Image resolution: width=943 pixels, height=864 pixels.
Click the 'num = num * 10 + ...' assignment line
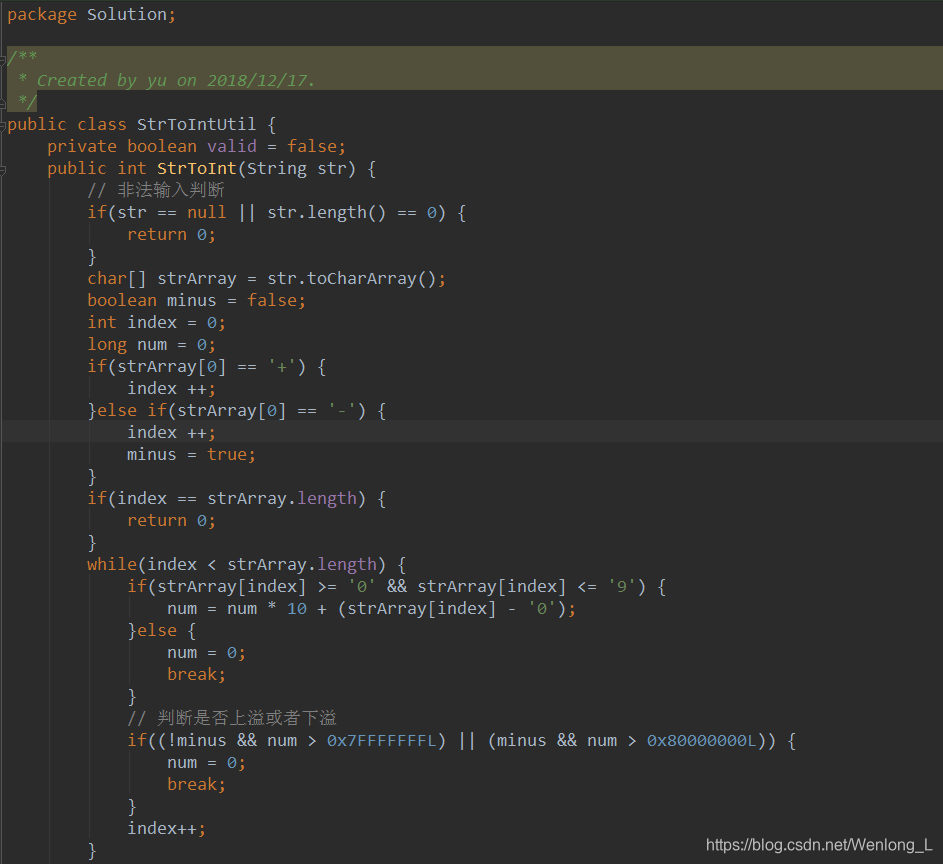(x=372, y=608)
